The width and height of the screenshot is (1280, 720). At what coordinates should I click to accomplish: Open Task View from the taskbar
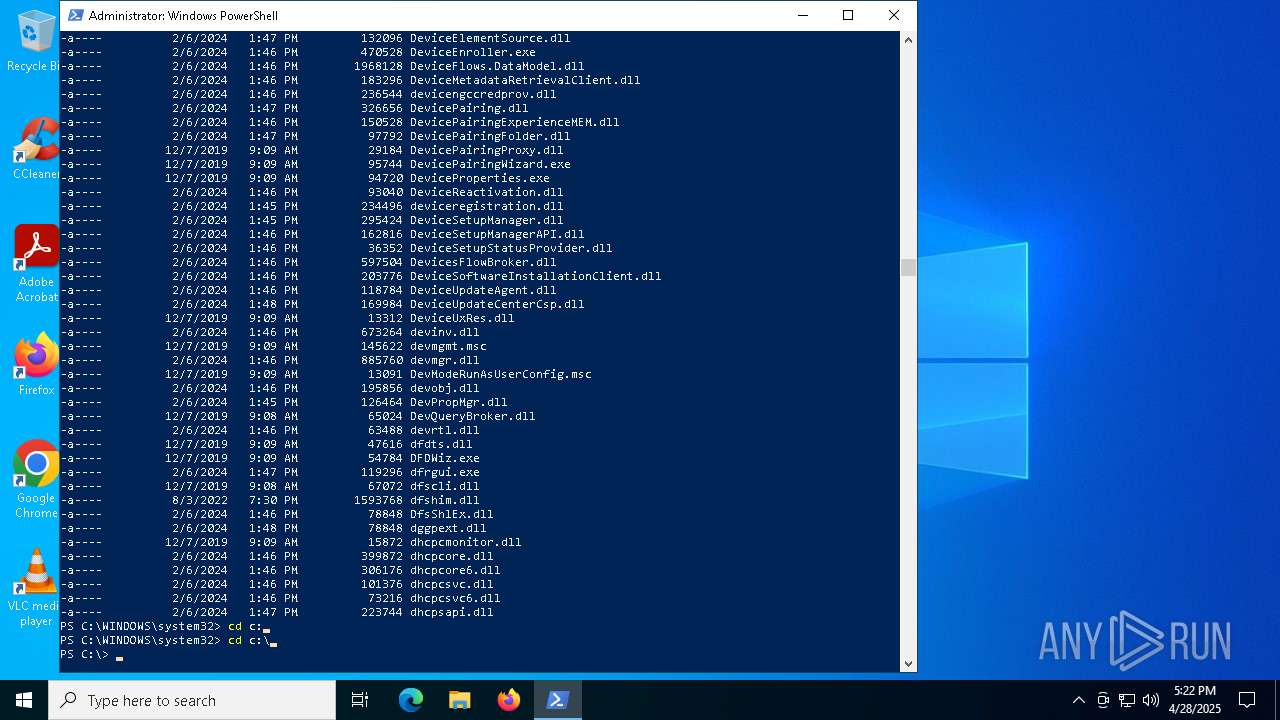coord(360,700)
